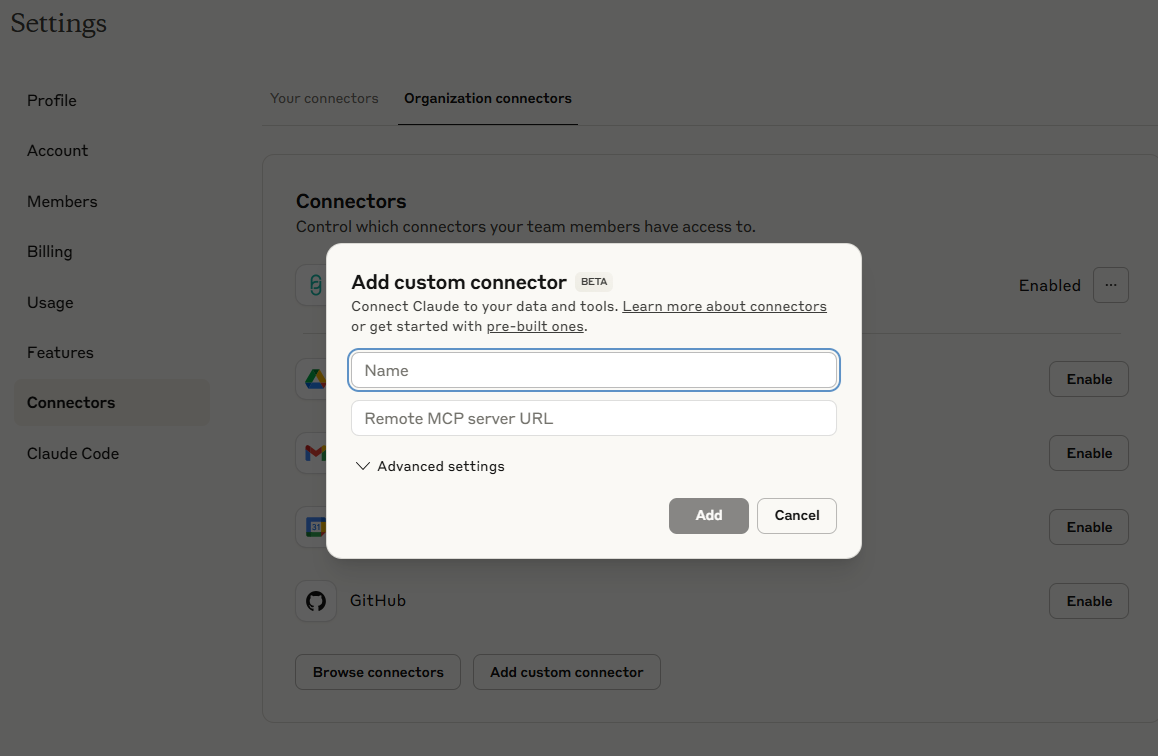Follow the pre-built ones link
This screenshot has width=1158, height=756.
click(535, 326)
